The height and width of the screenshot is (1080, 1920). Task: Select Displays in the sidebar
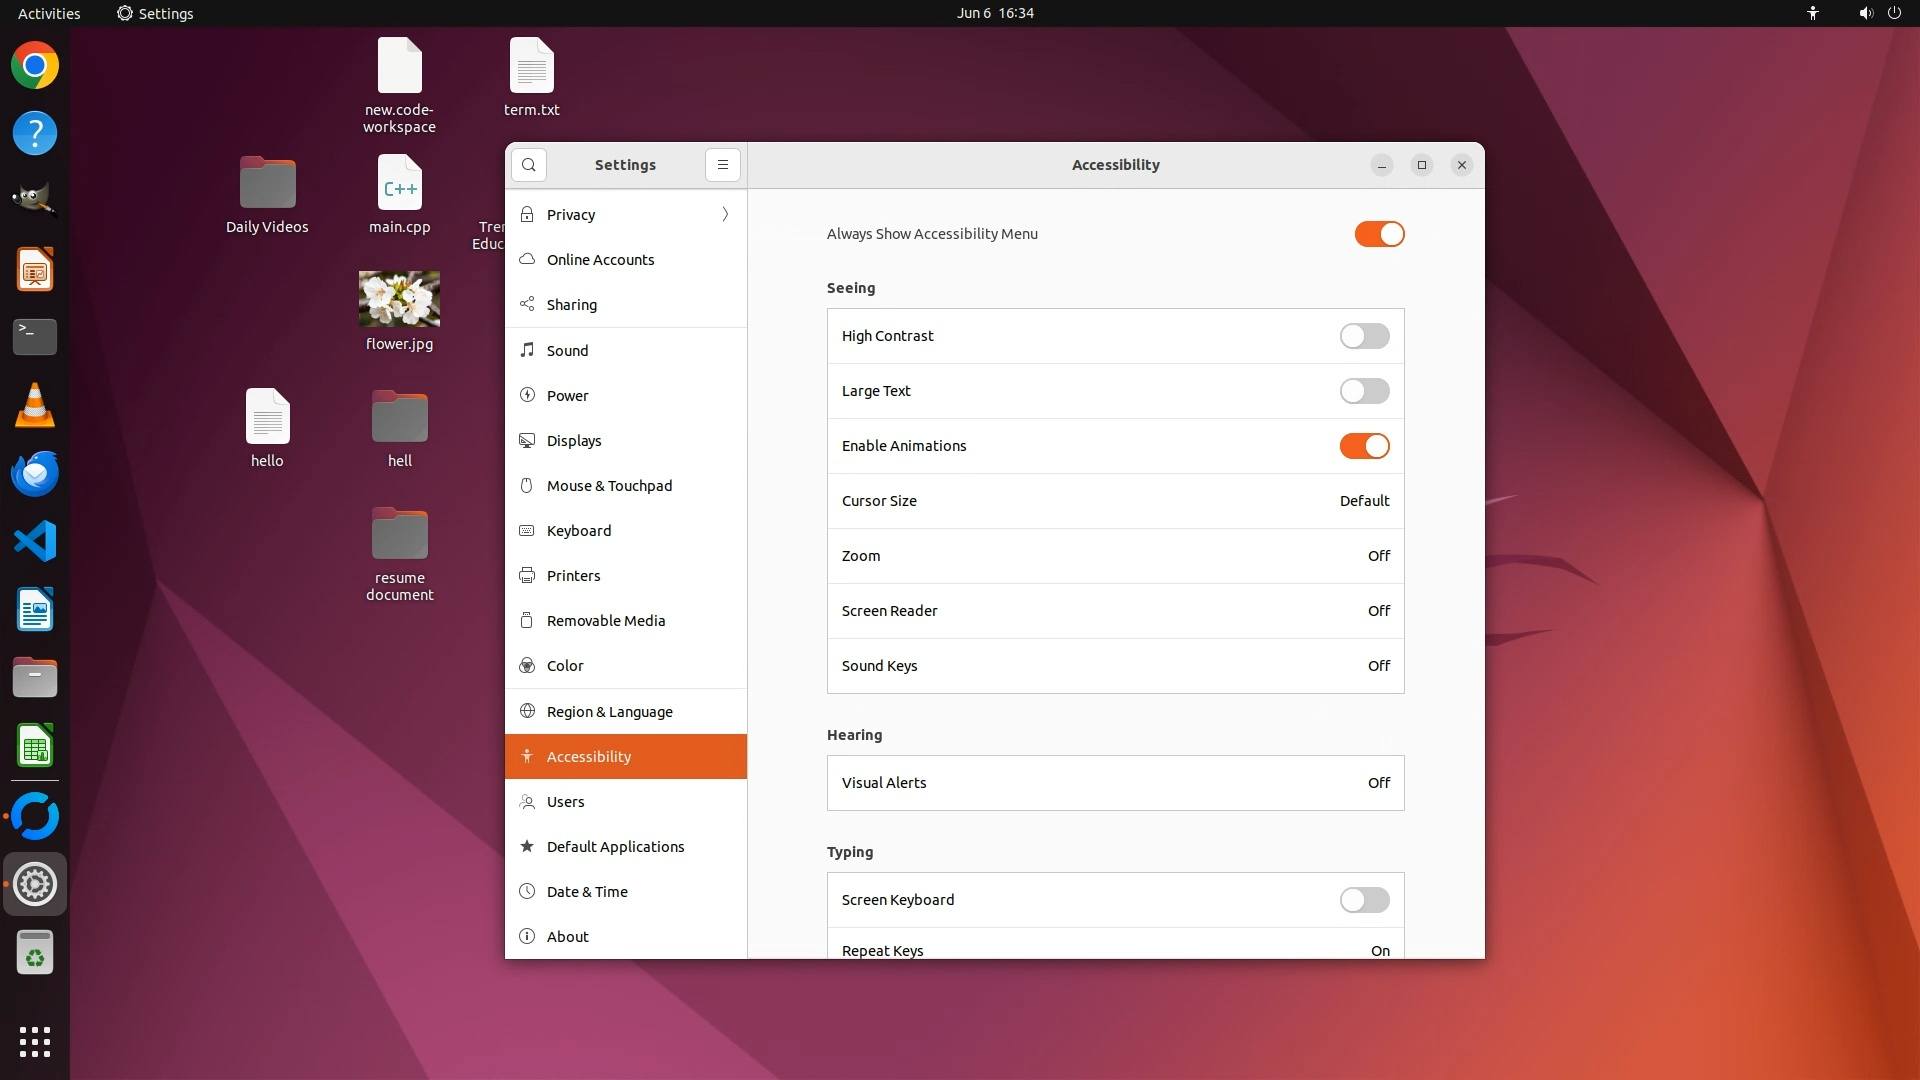574,441
